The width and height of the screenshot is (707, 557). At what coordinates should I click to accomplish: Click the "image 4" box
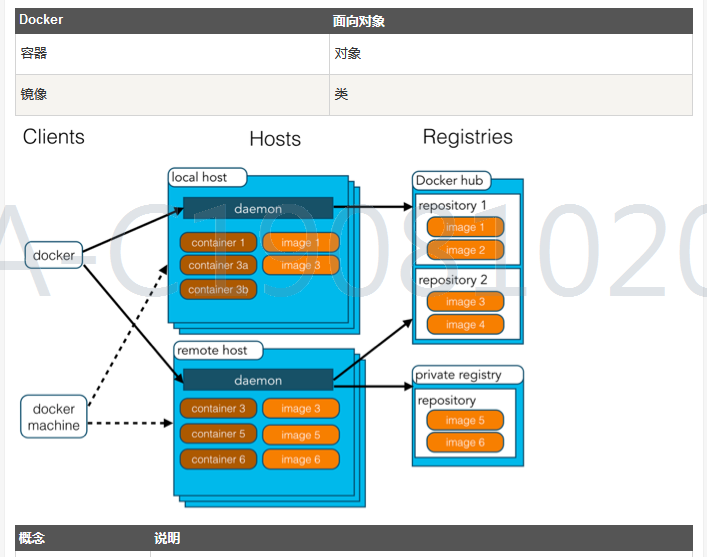(x=465, y=325)
